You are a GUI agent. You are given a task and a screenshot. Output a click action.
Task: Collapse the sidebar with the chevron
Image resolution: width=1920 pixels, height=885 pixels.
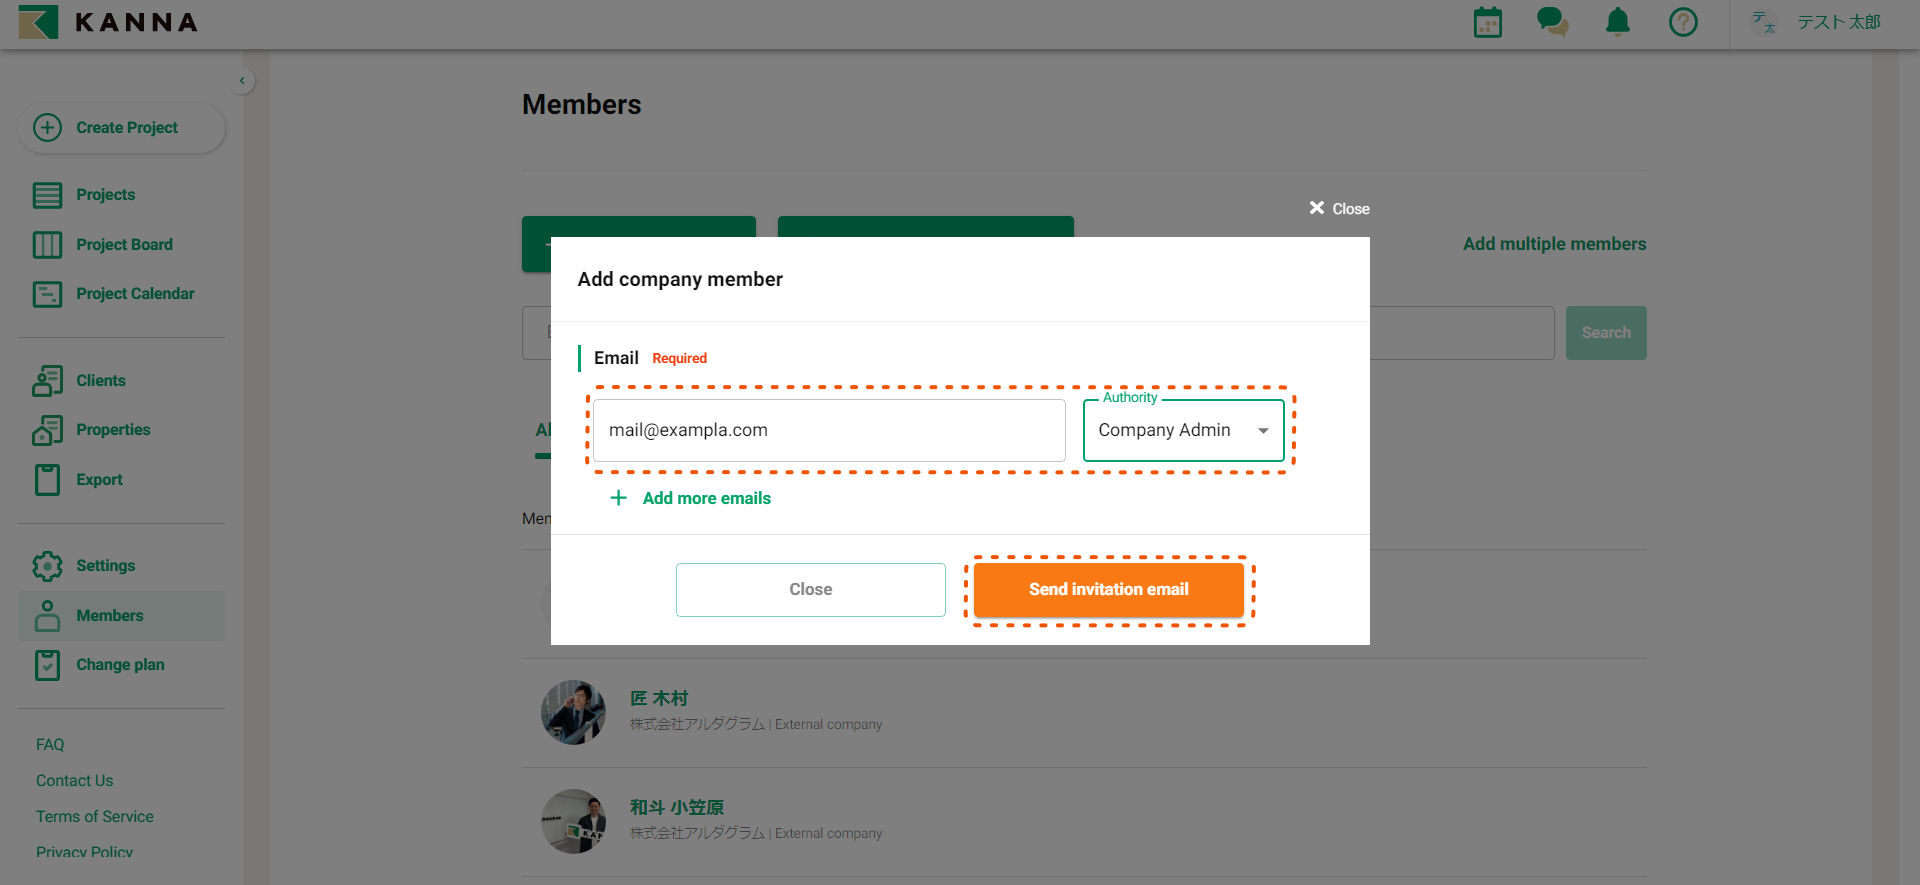coord(242,81)
